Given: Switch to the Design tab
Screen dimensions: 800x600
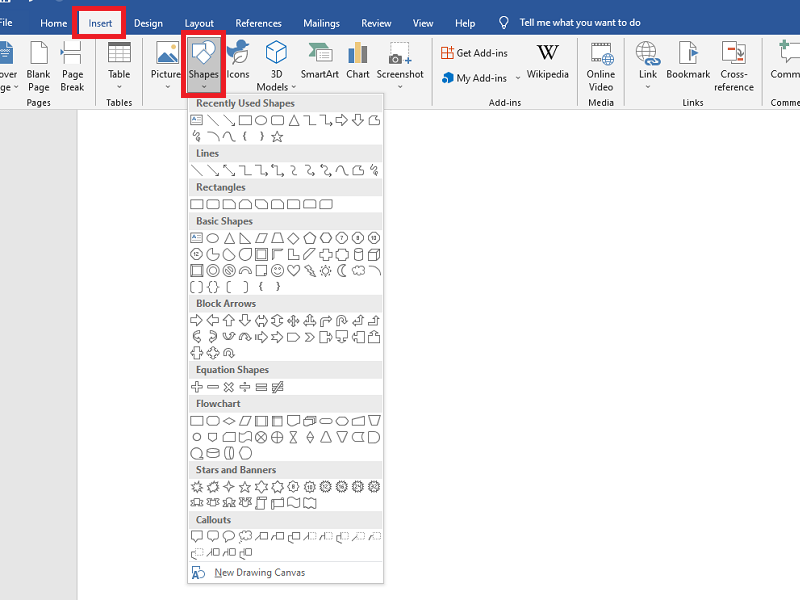Looking at the screenshot, I should 148,22.
